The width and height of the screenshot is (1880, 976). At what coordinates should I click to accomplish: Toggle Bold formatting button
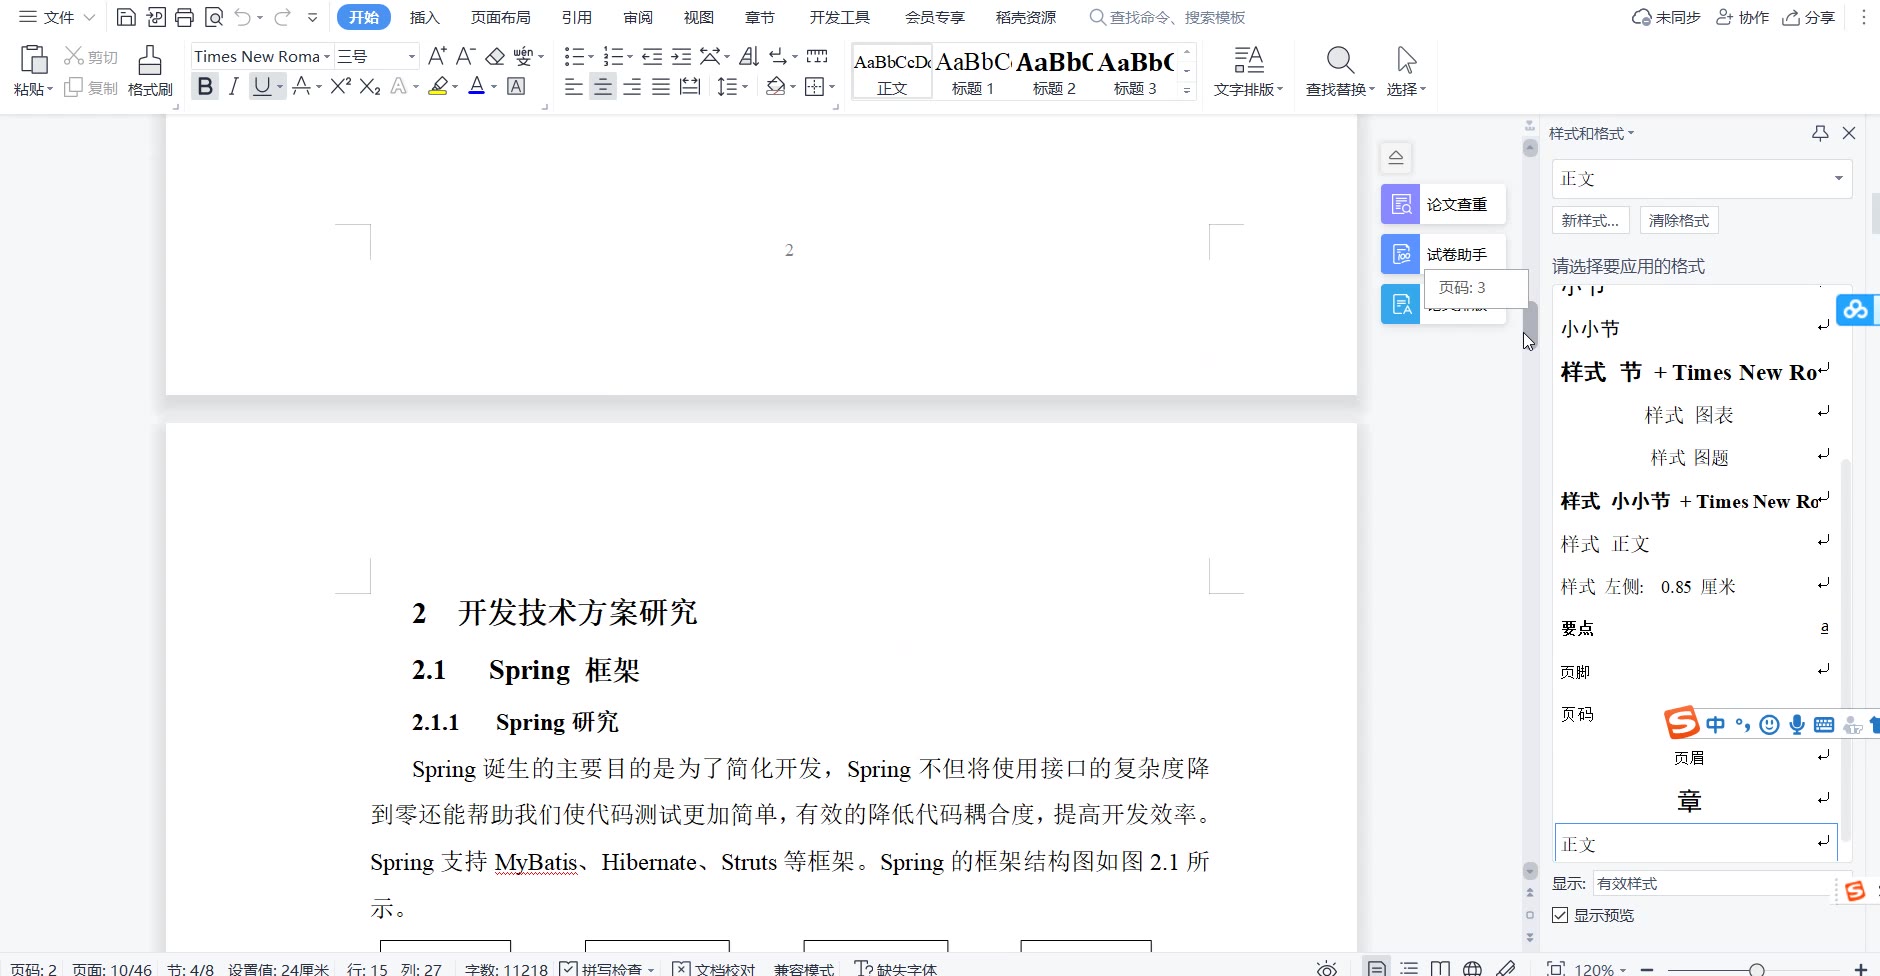205,87
